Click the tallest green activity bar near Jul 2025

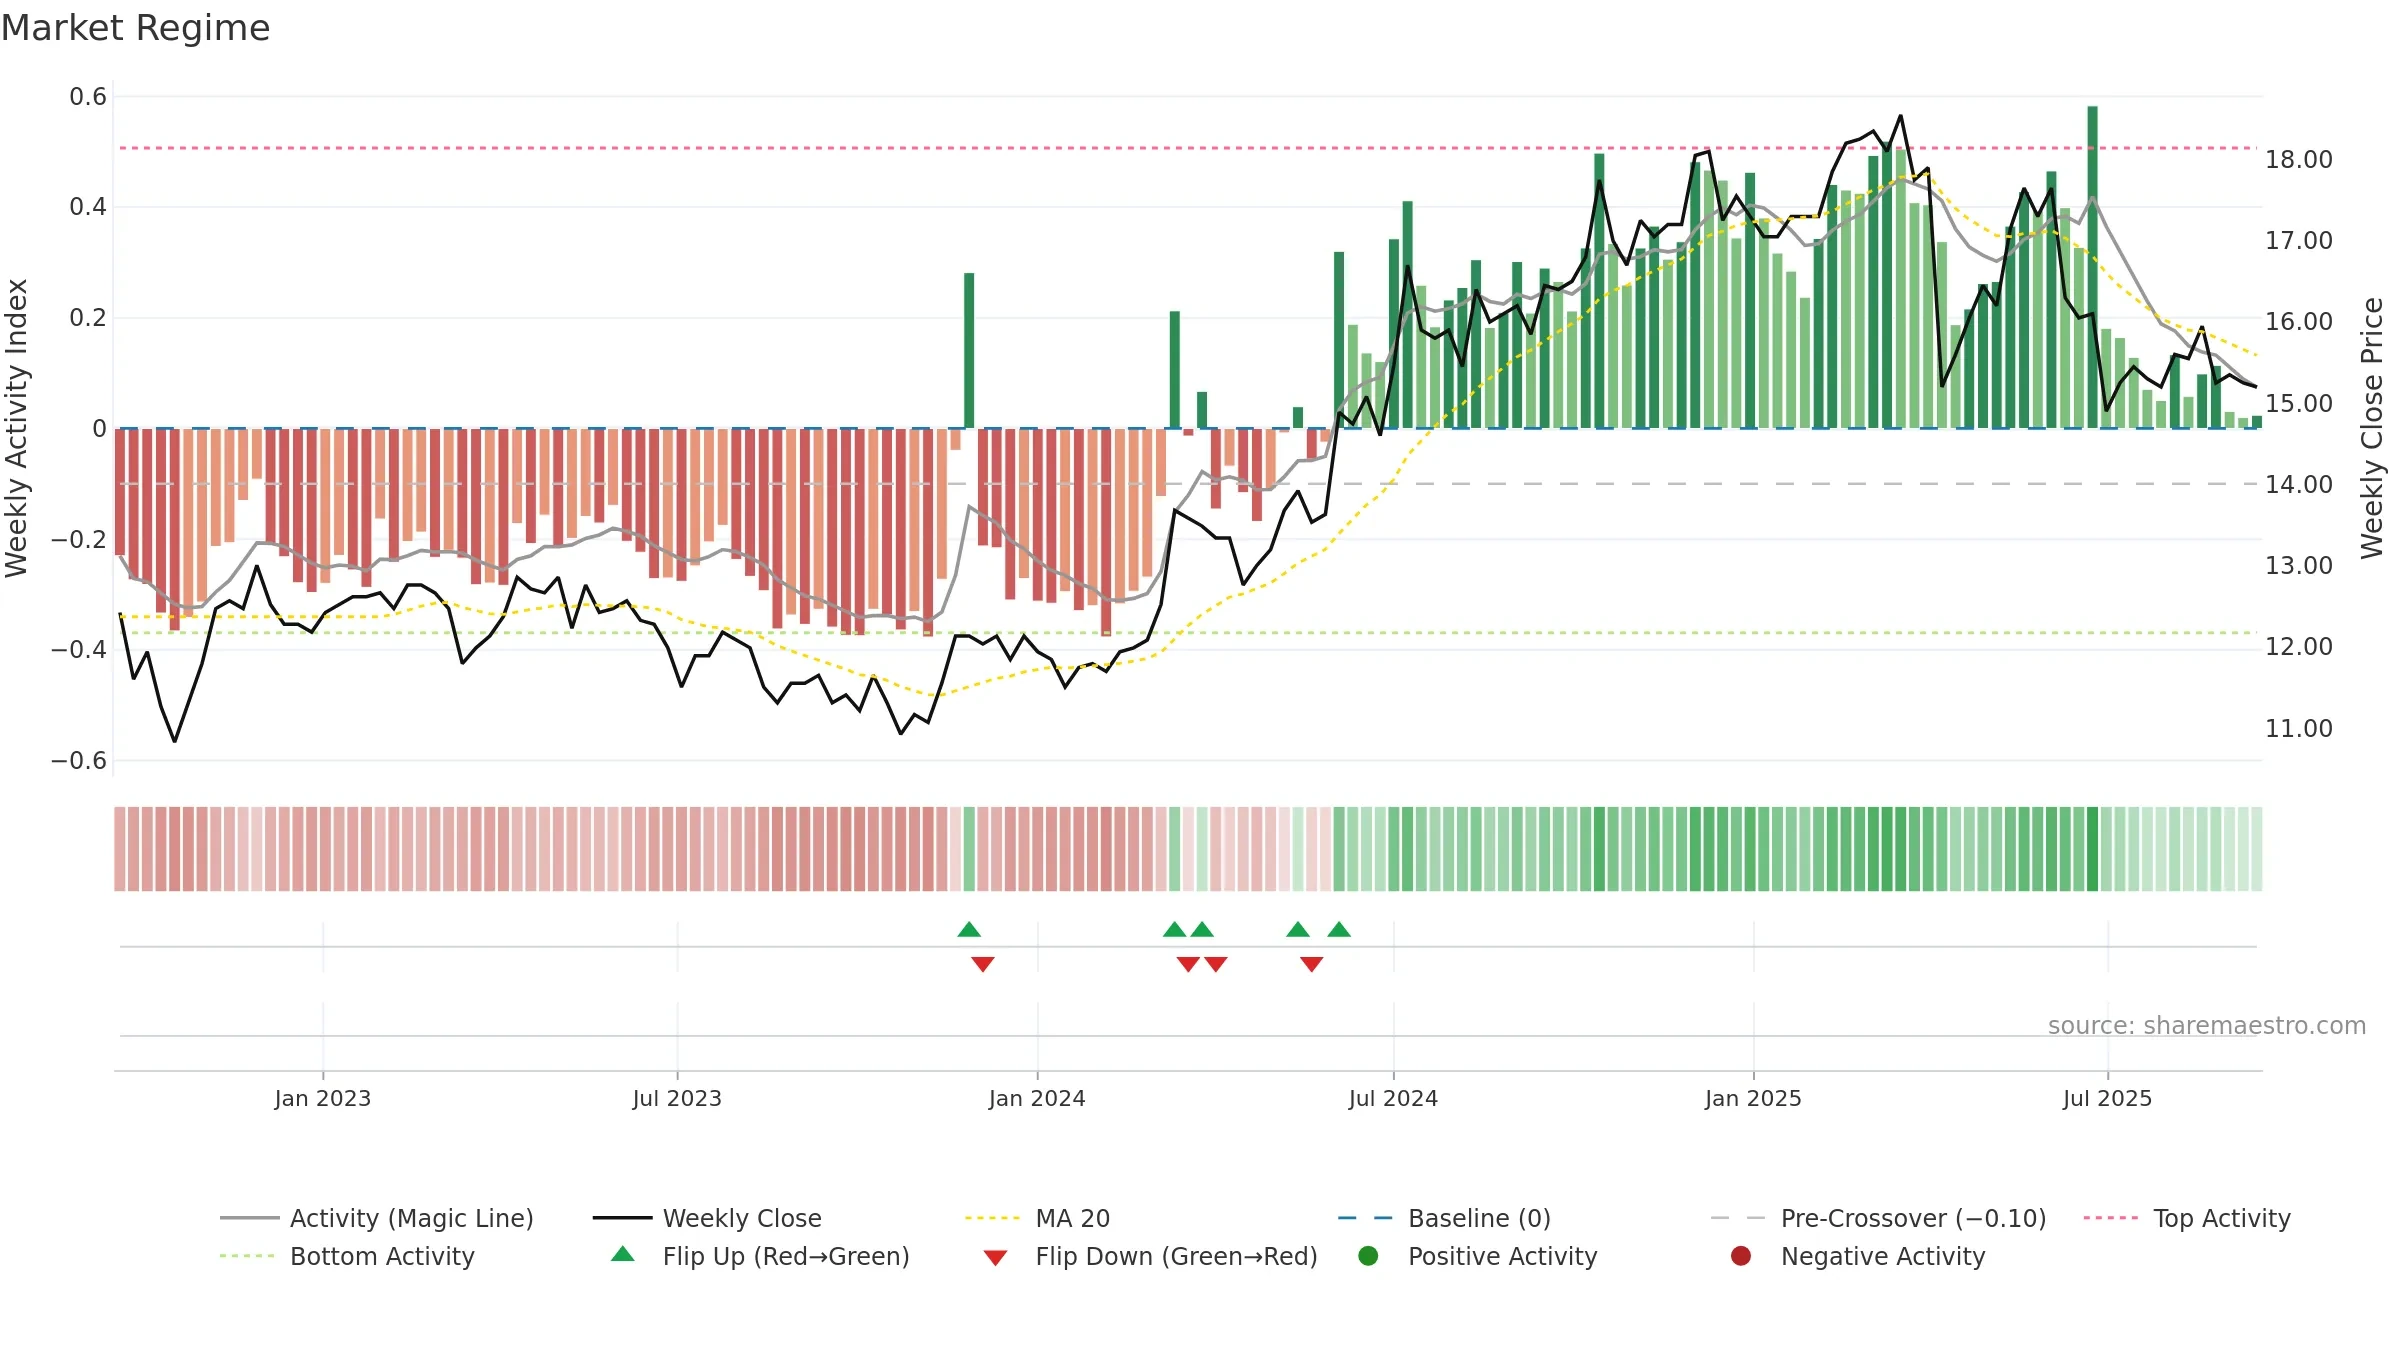pos(2092,267)
